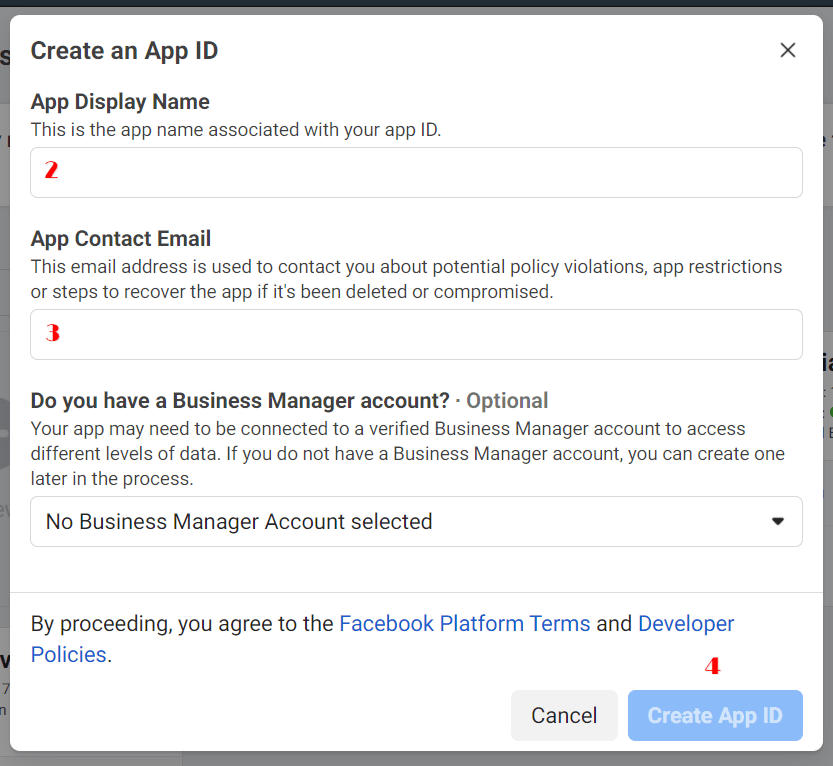Click the App Contact Email label
Screen dimensions: 833x766
pos(121,239)
